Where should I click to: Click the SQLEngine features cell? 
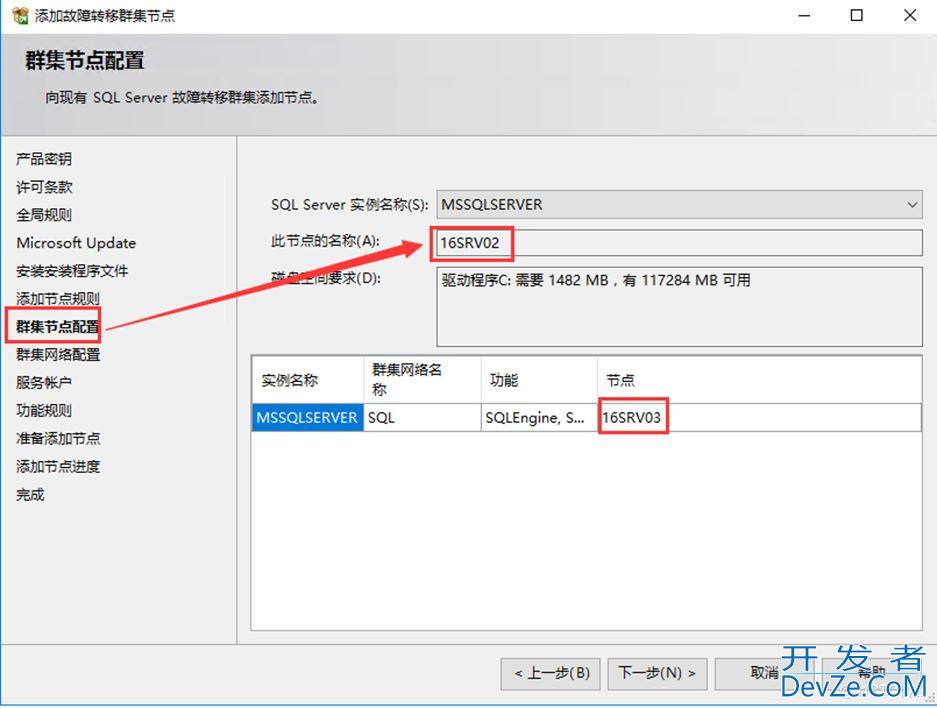539,418
